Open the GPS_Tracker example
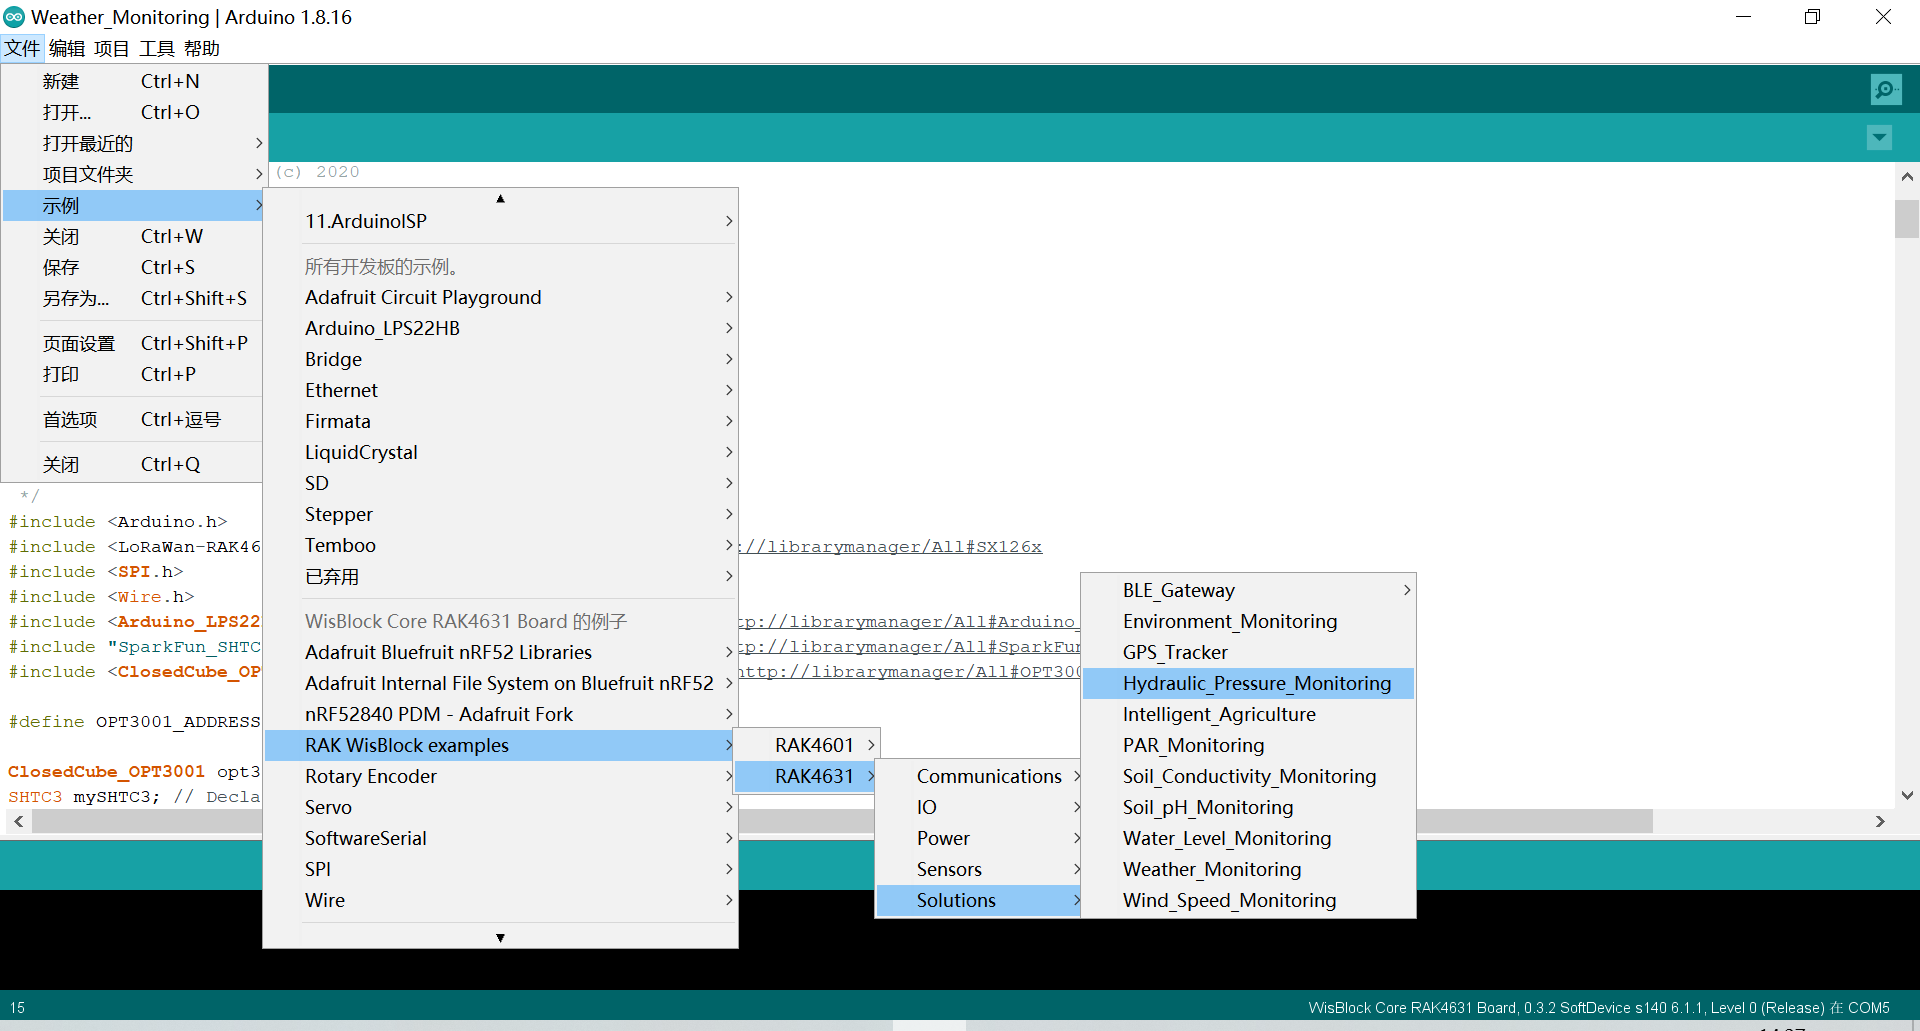 coord(1249,652)
